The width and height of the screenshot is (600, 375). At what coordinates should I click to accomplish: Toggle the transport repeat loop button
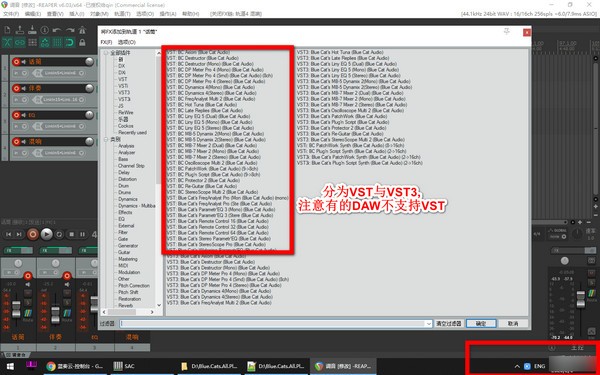click(59, 234)
